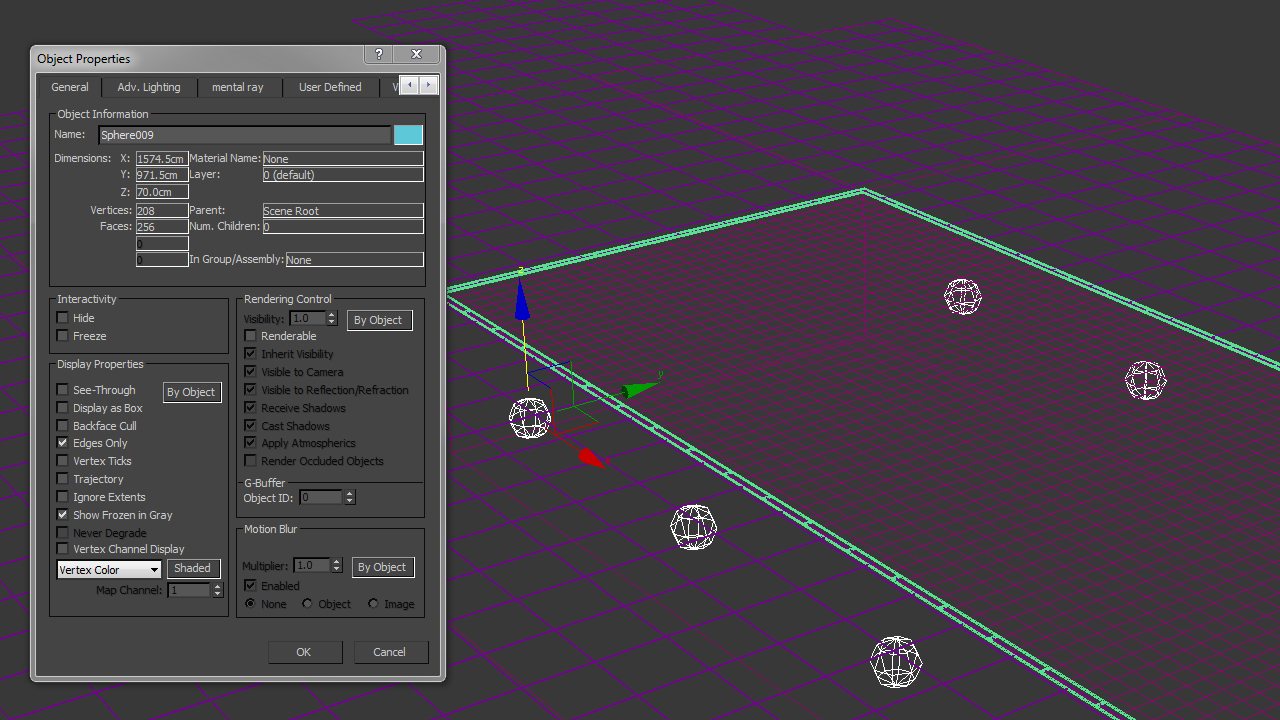This screenshot has width=1280, height=720.
Task: Uncheck Edges Only checkbox
Action: pos(63,443)
